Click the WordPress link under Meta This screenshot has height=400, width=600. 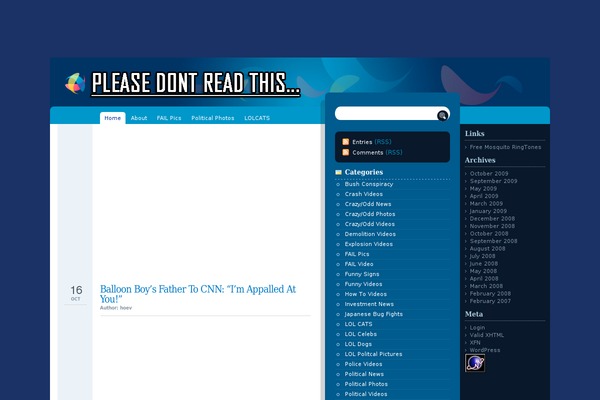pos(485,350)
